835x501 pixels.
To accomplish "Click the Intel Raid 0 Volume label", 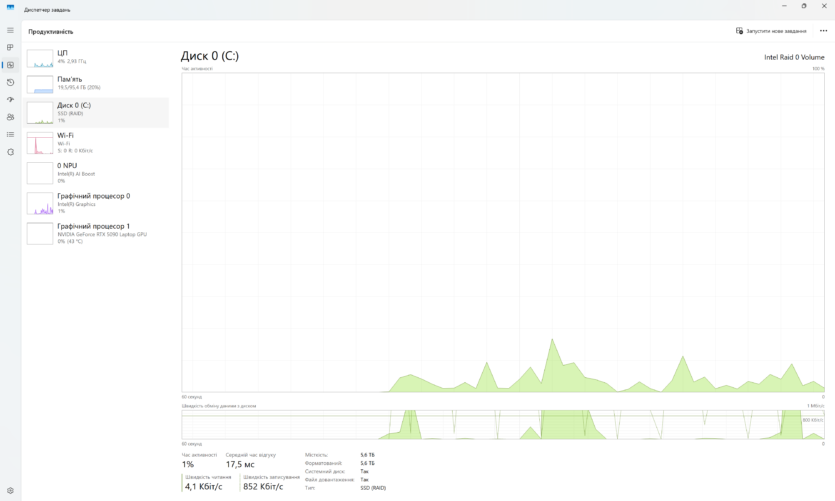I will (x=794, y=57).
